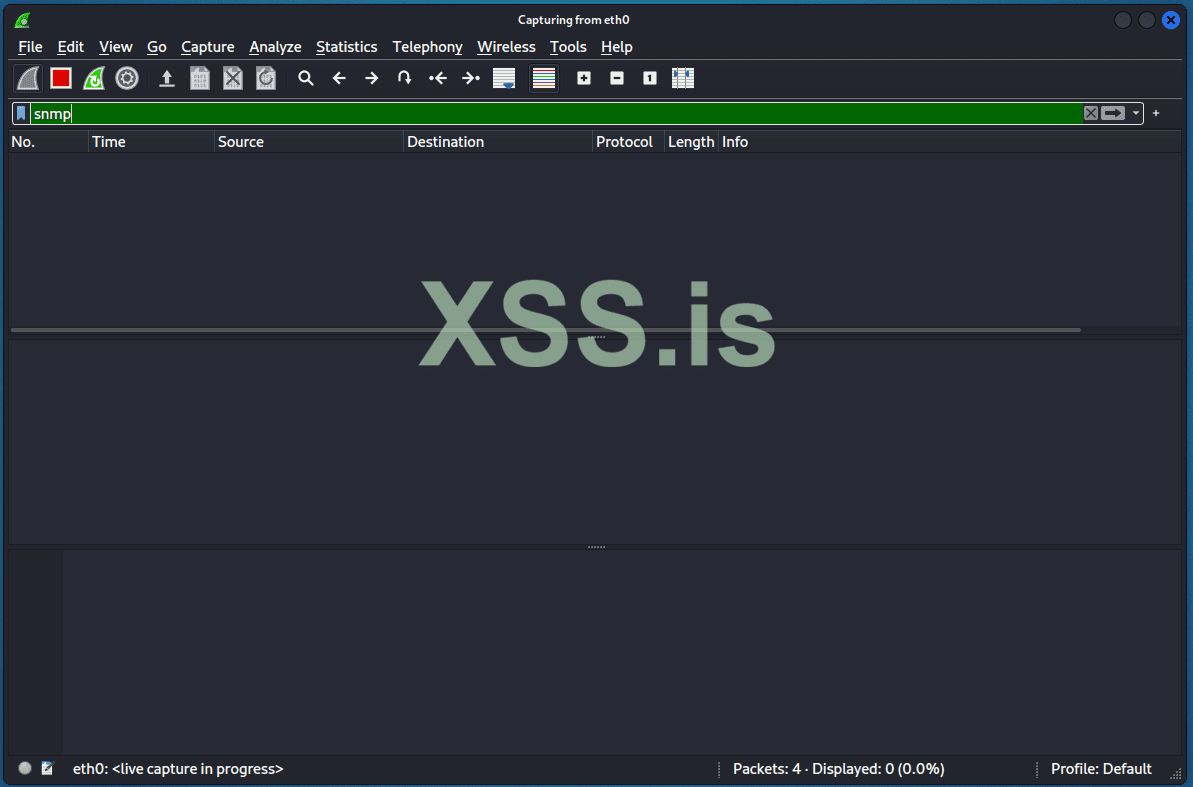This screenshot has width=1193, height=787.
Task: Click Profile: Default in status bar
Action: click(1101, 769)
